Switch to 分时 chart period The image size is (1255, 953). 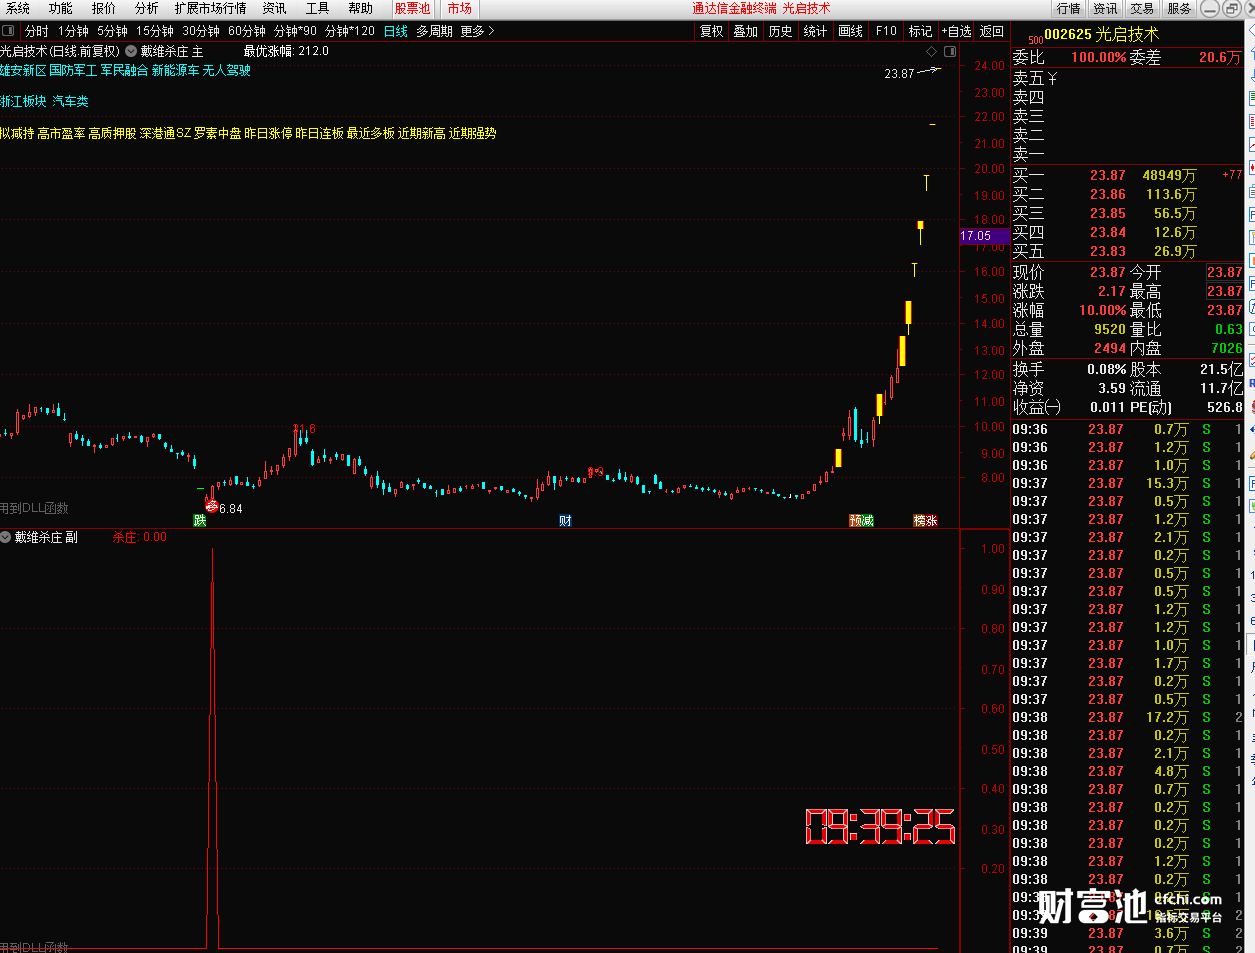click(36, 31)
